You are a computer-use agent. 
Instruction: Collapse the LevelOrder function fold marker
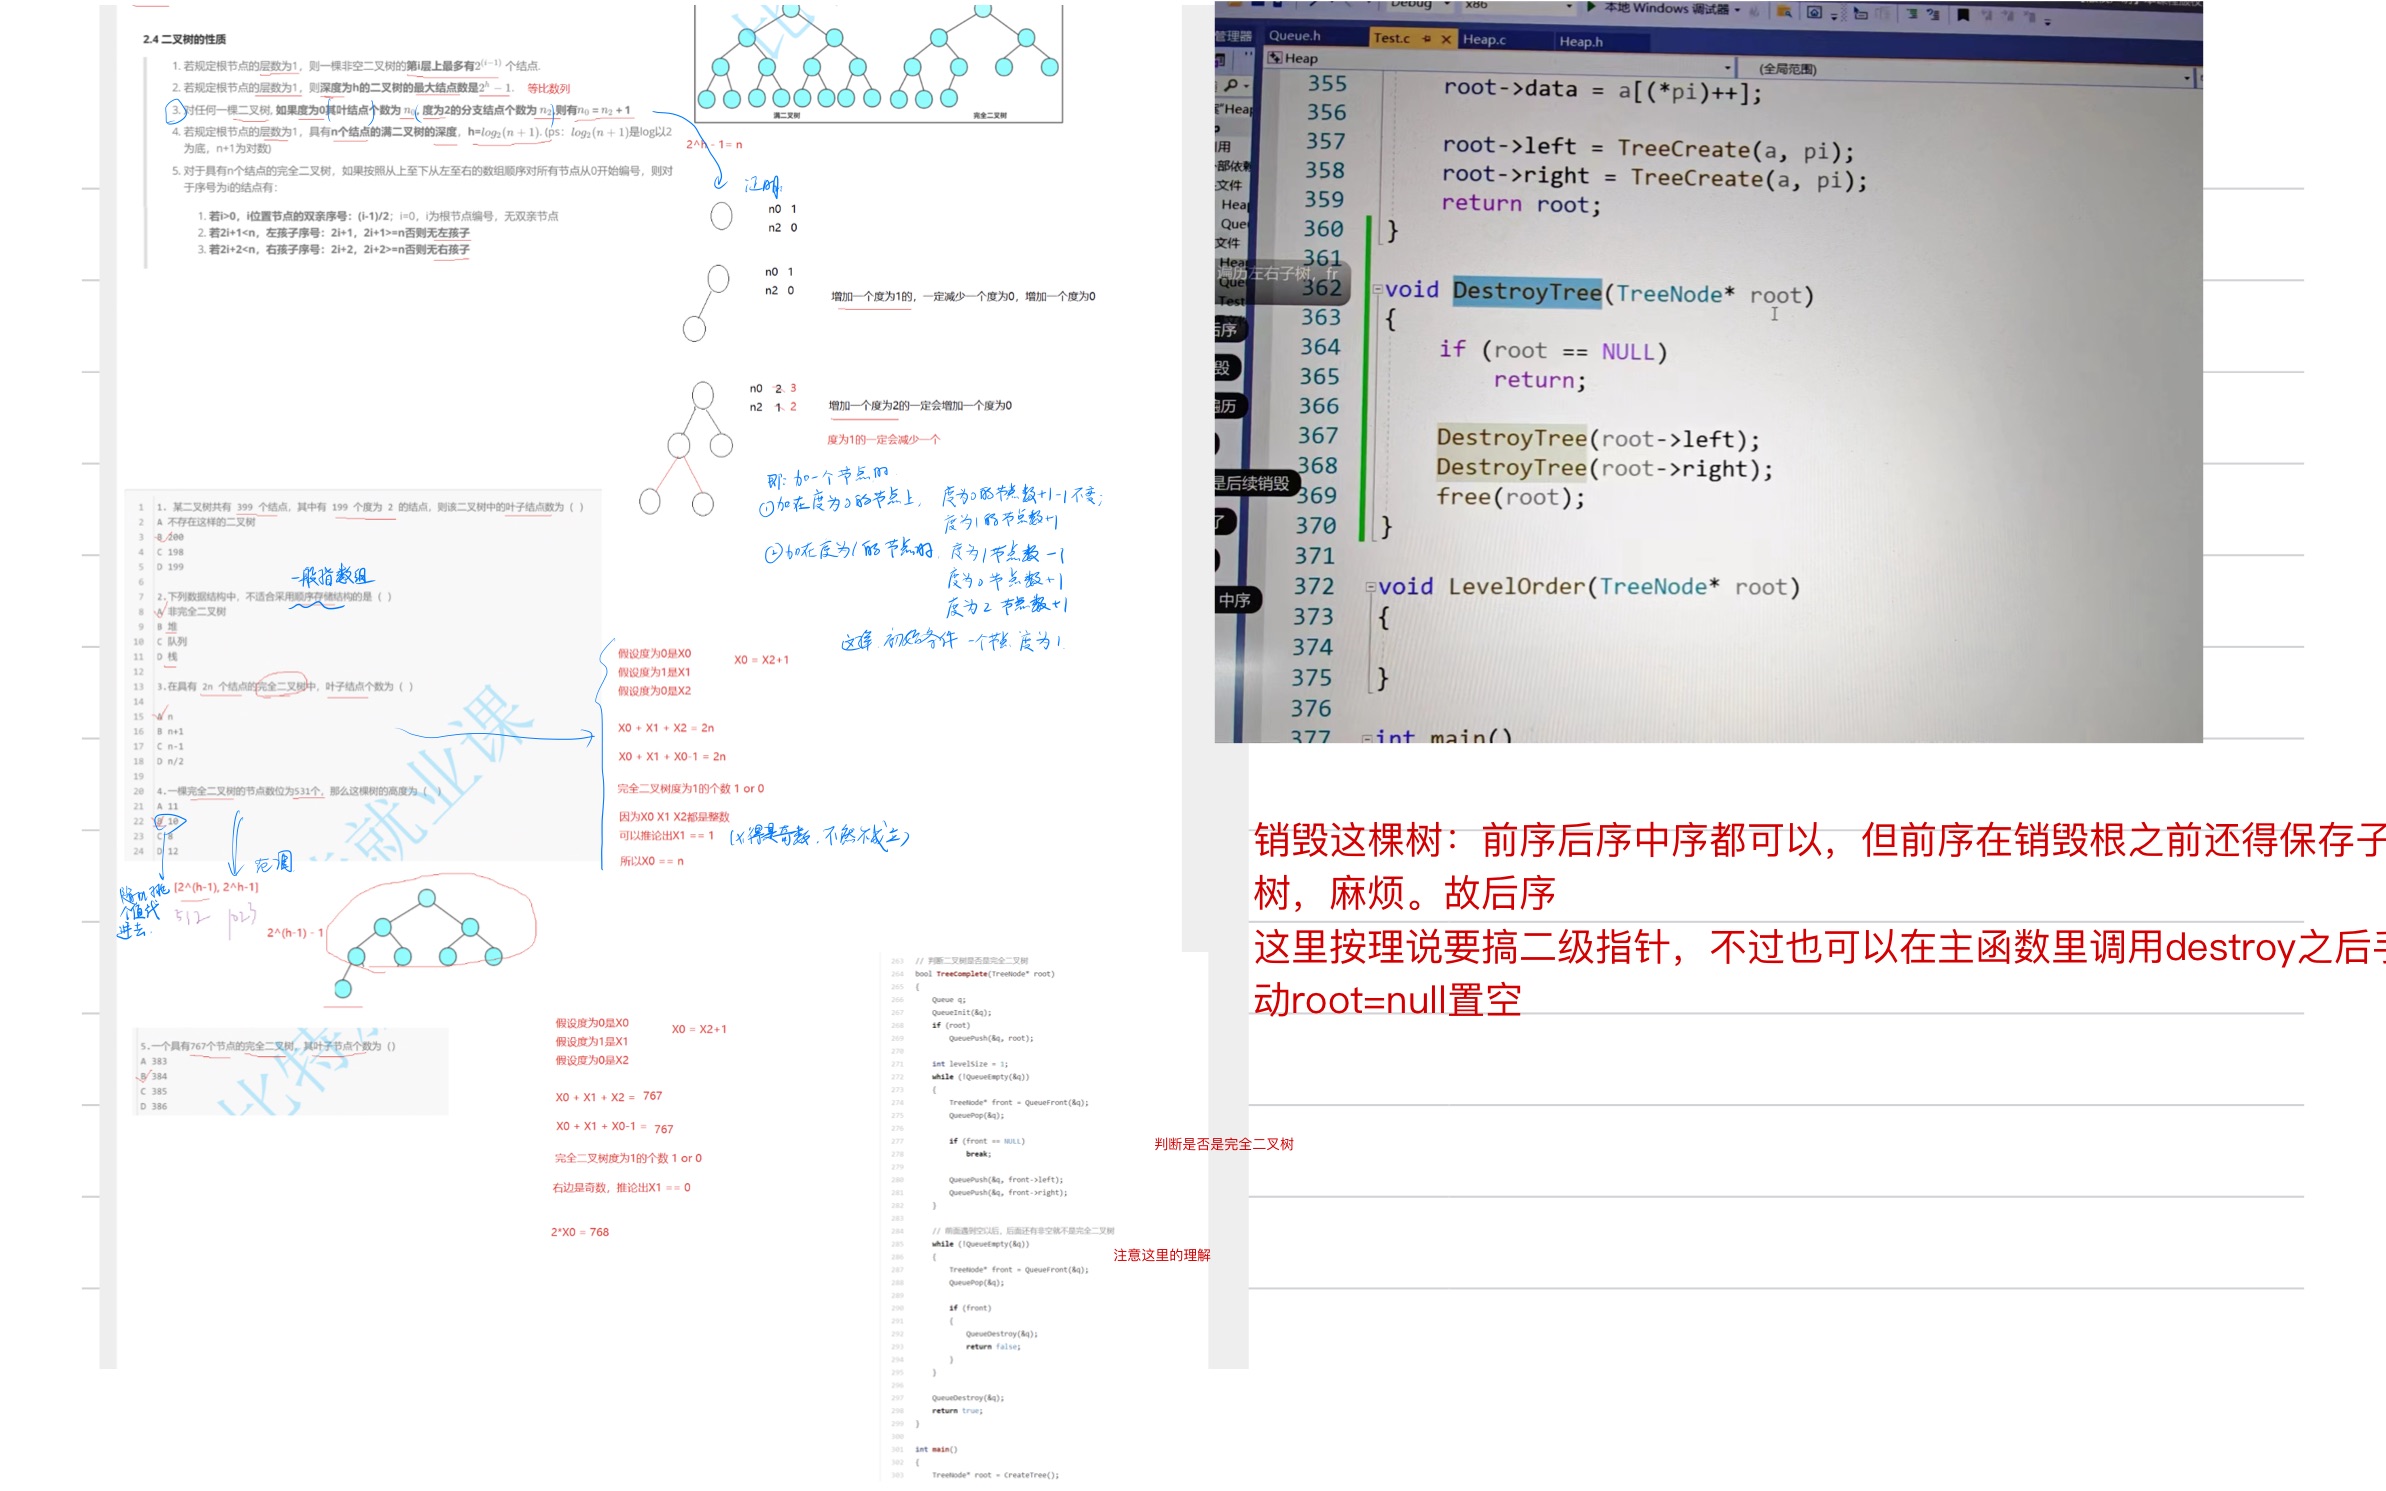click(x=1371, y=587)
